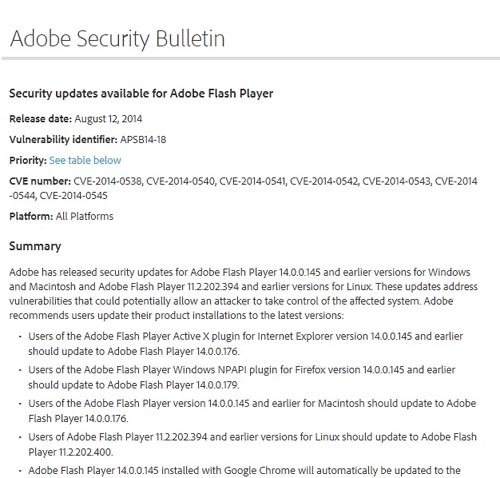Click the "Priority:" label

pyautogui.click(x=28, y=160)
